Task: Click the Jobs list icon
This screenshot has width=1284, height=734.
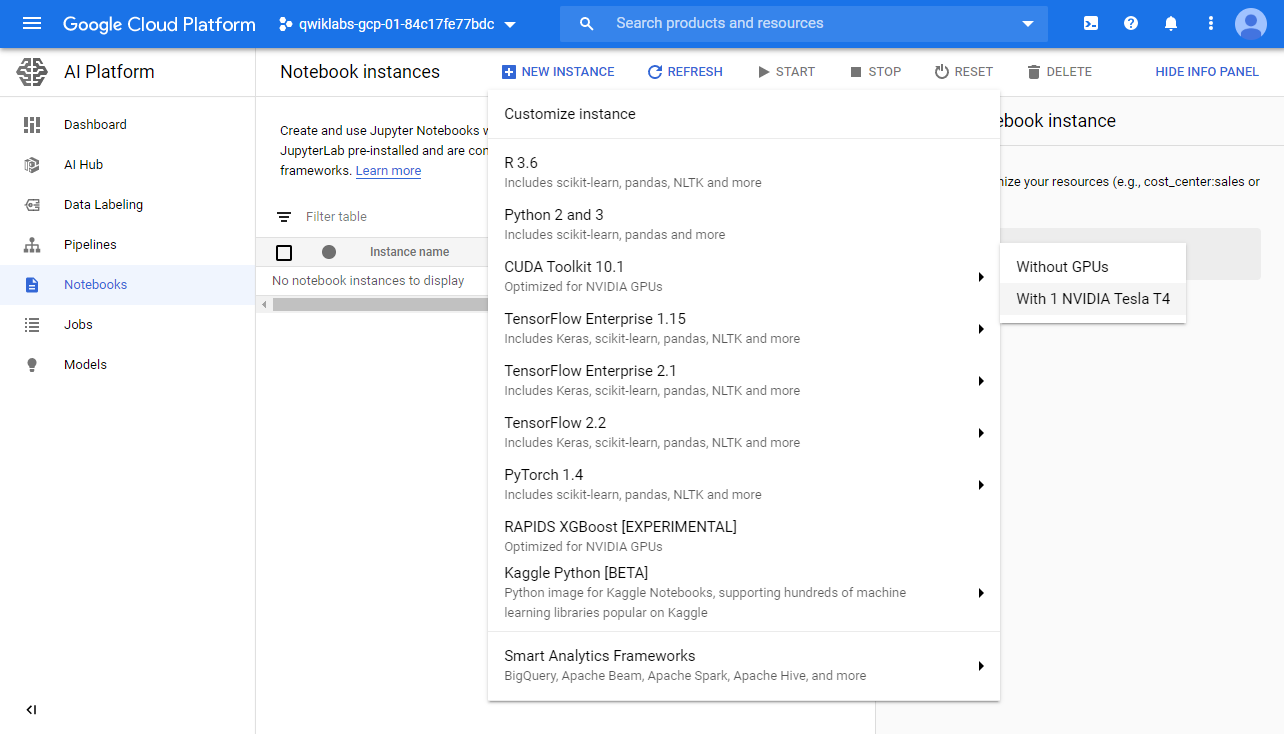Action: tap(32, 325)
